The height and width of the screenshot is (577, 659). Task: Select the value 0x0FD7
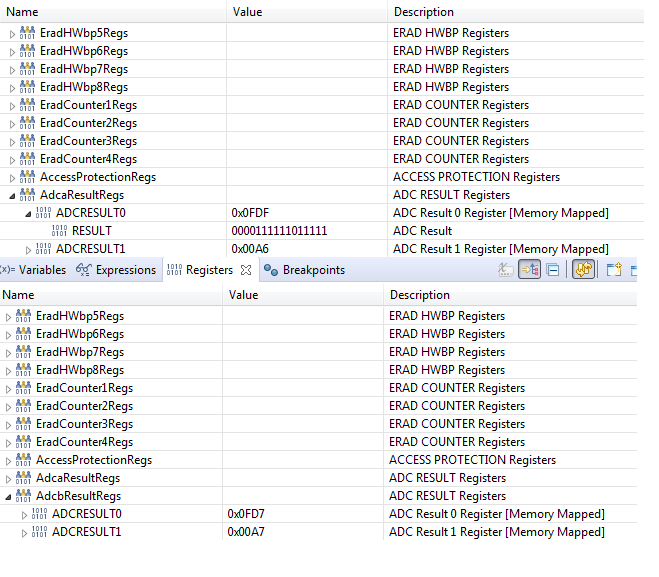click(x=246, y=514)
